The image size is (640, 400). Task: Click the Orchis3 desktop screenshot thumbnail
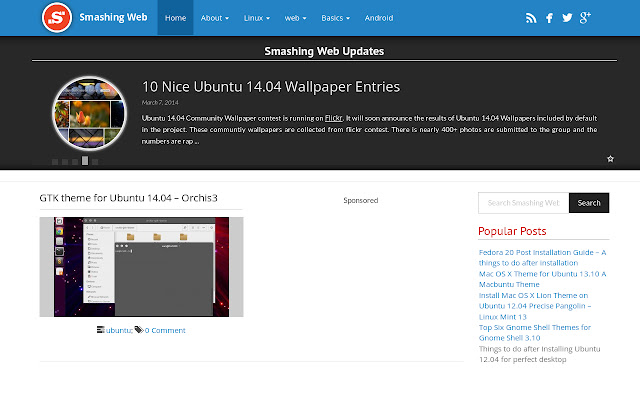tap(141, 267)
